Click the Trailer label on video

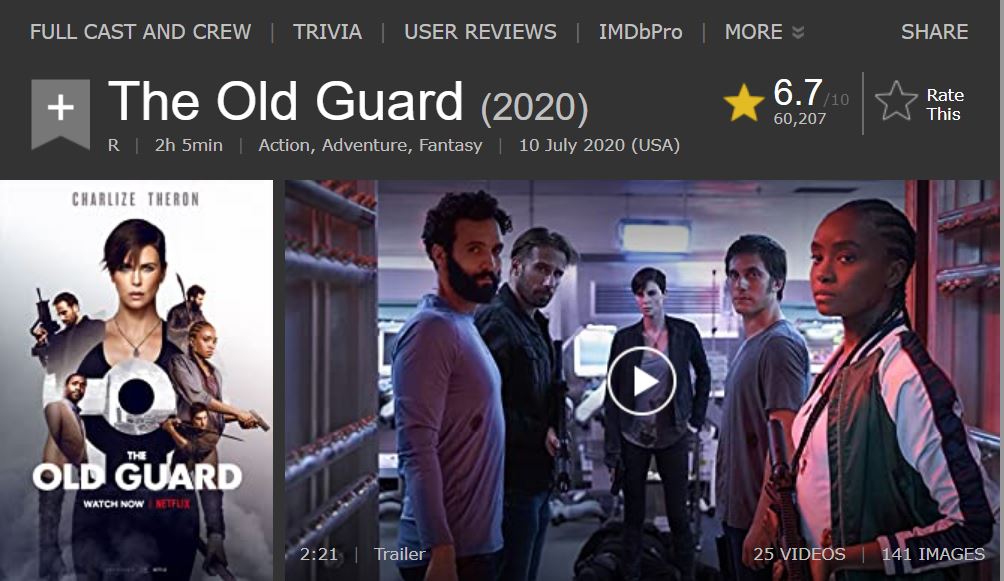click(400, 554)
